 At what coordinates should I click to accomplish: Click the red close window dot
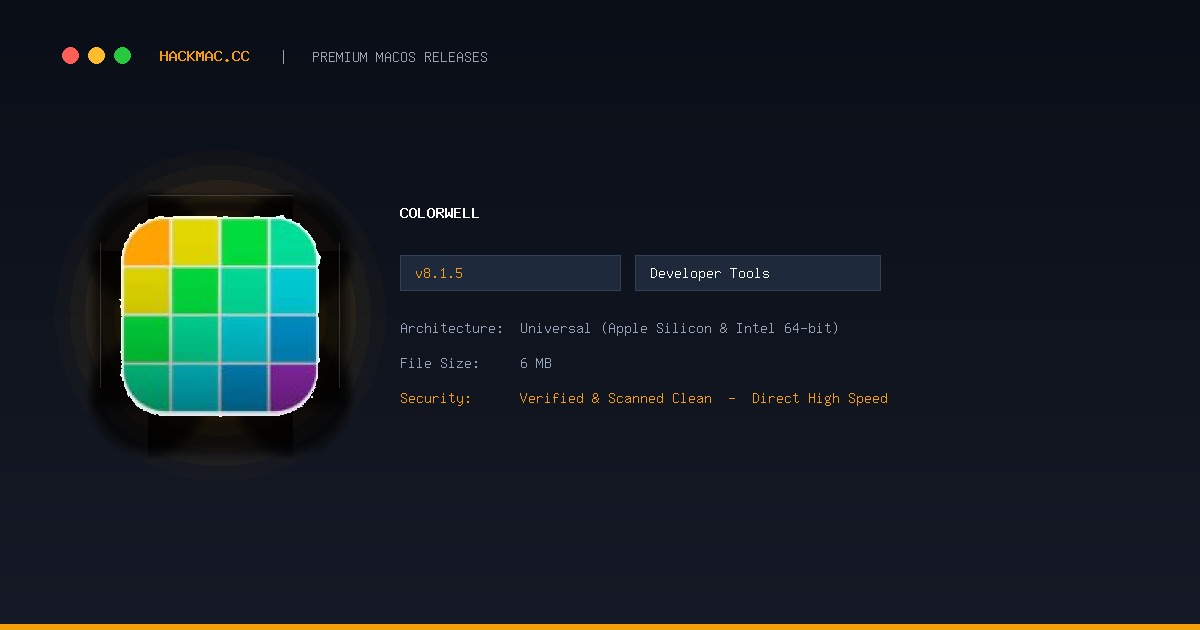pos(70,56)
